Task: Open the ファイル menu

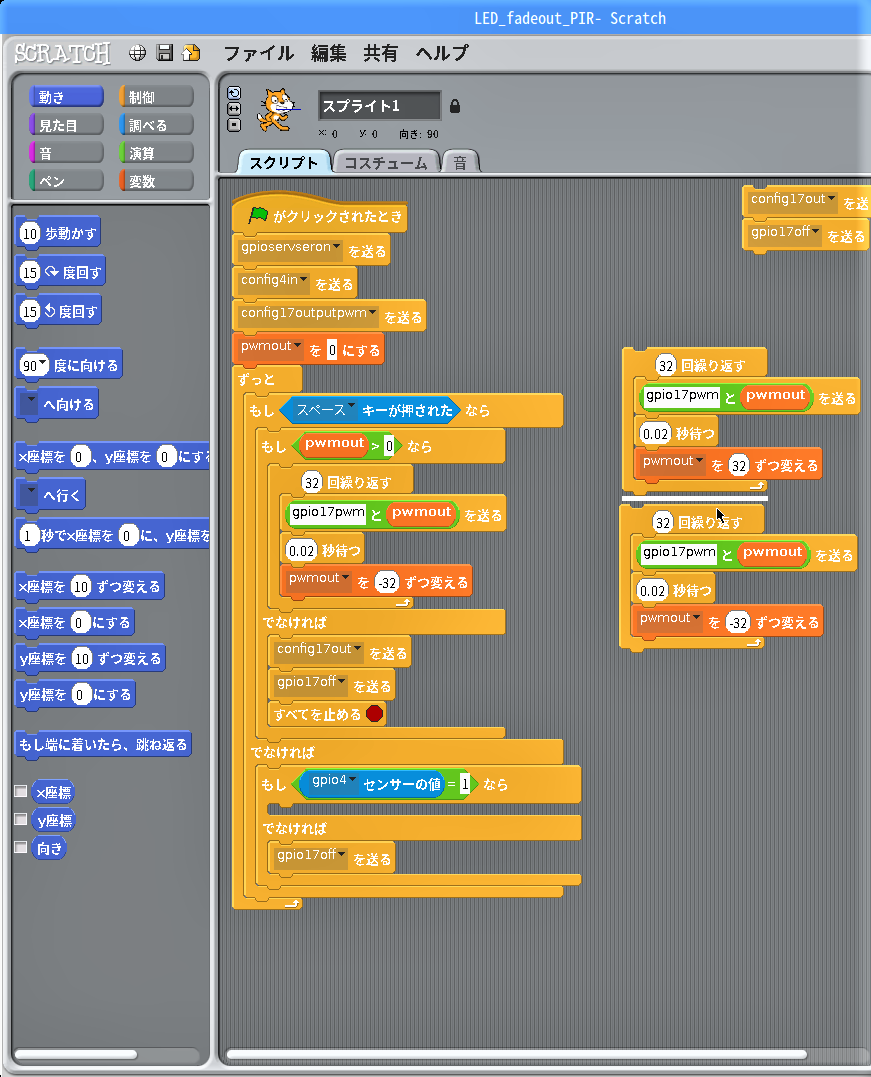Action: click(258, 53)
